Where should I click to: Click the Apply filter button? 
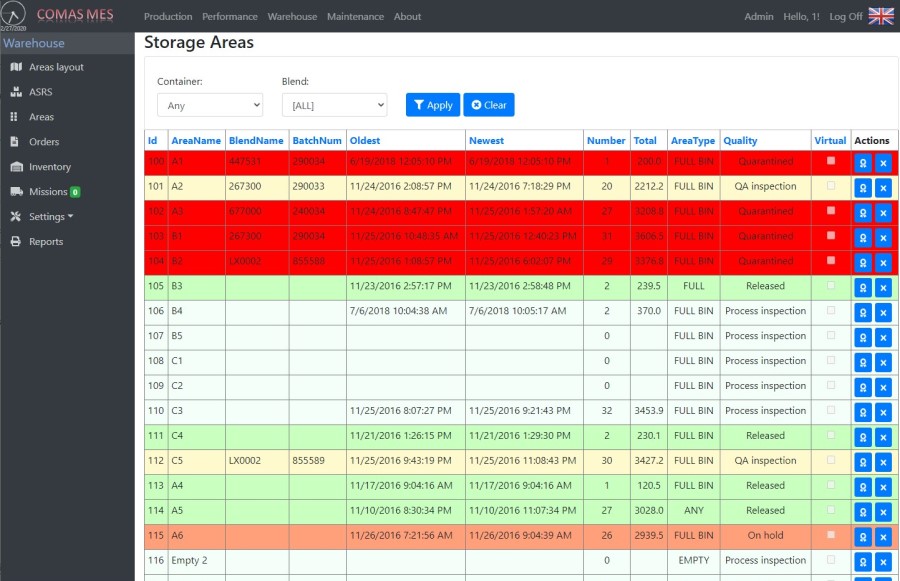(x=432, y=105)
